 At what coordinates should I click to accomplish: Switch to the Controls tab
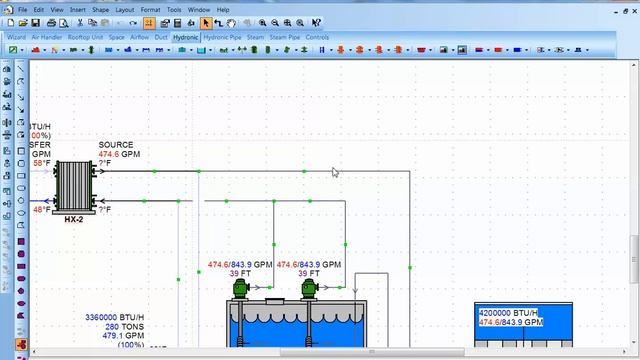click(317, 37)
